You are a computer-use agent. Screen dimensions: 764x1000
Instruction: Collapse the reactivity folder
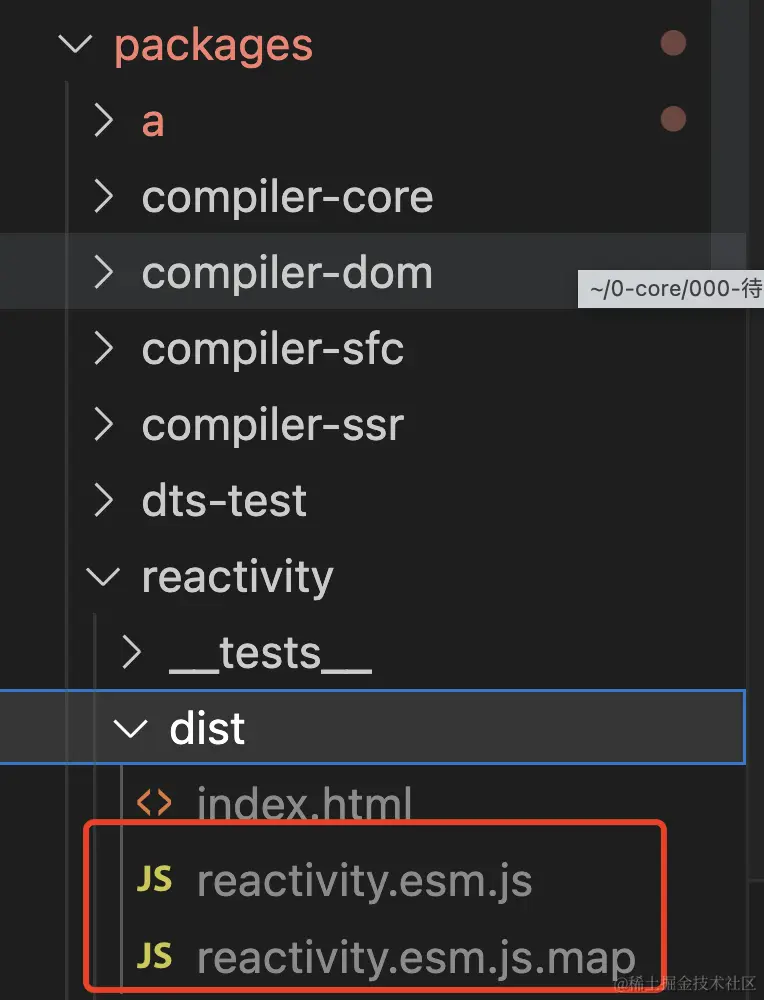[x=103, y=576]
